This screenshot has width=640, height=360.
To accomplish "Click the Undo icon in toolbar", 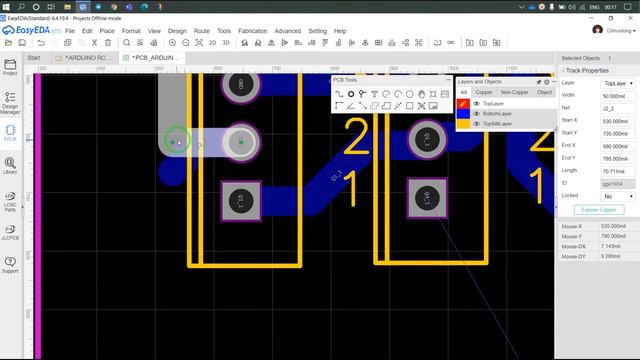I will (41, 42).
